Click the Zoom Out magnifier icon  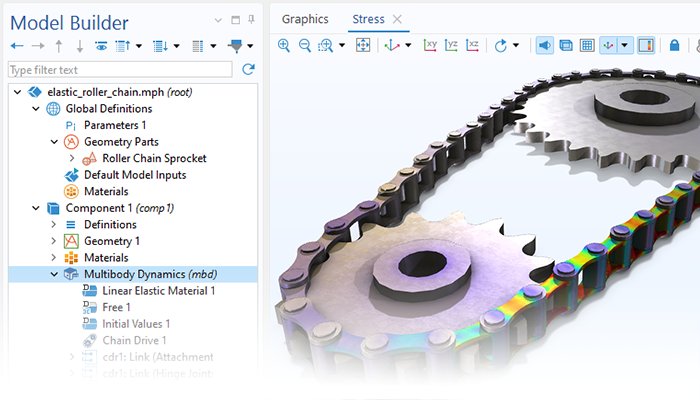(x=304, y=45)
